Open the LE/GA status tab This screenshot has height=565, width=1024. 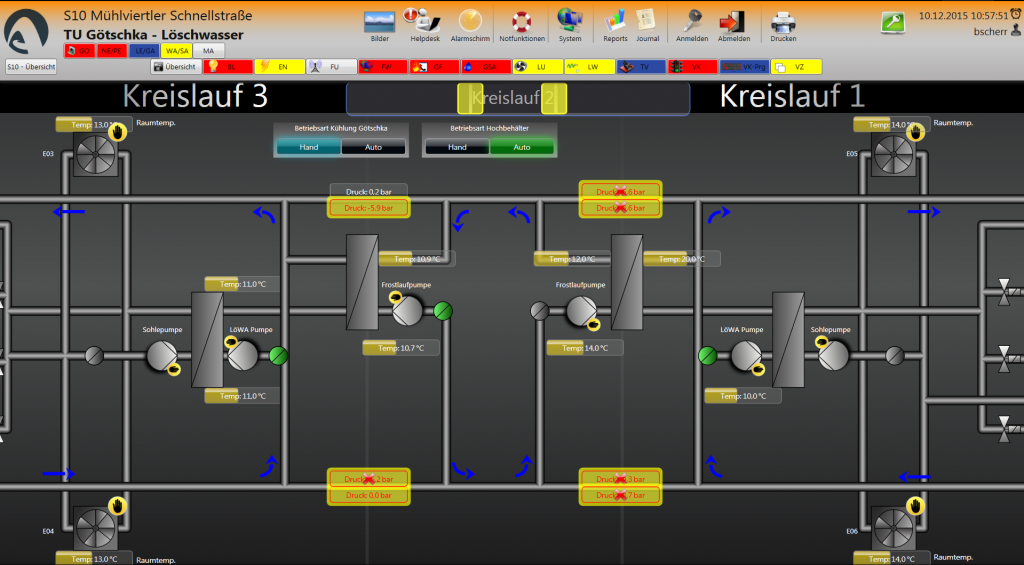[x=144, y=50]
